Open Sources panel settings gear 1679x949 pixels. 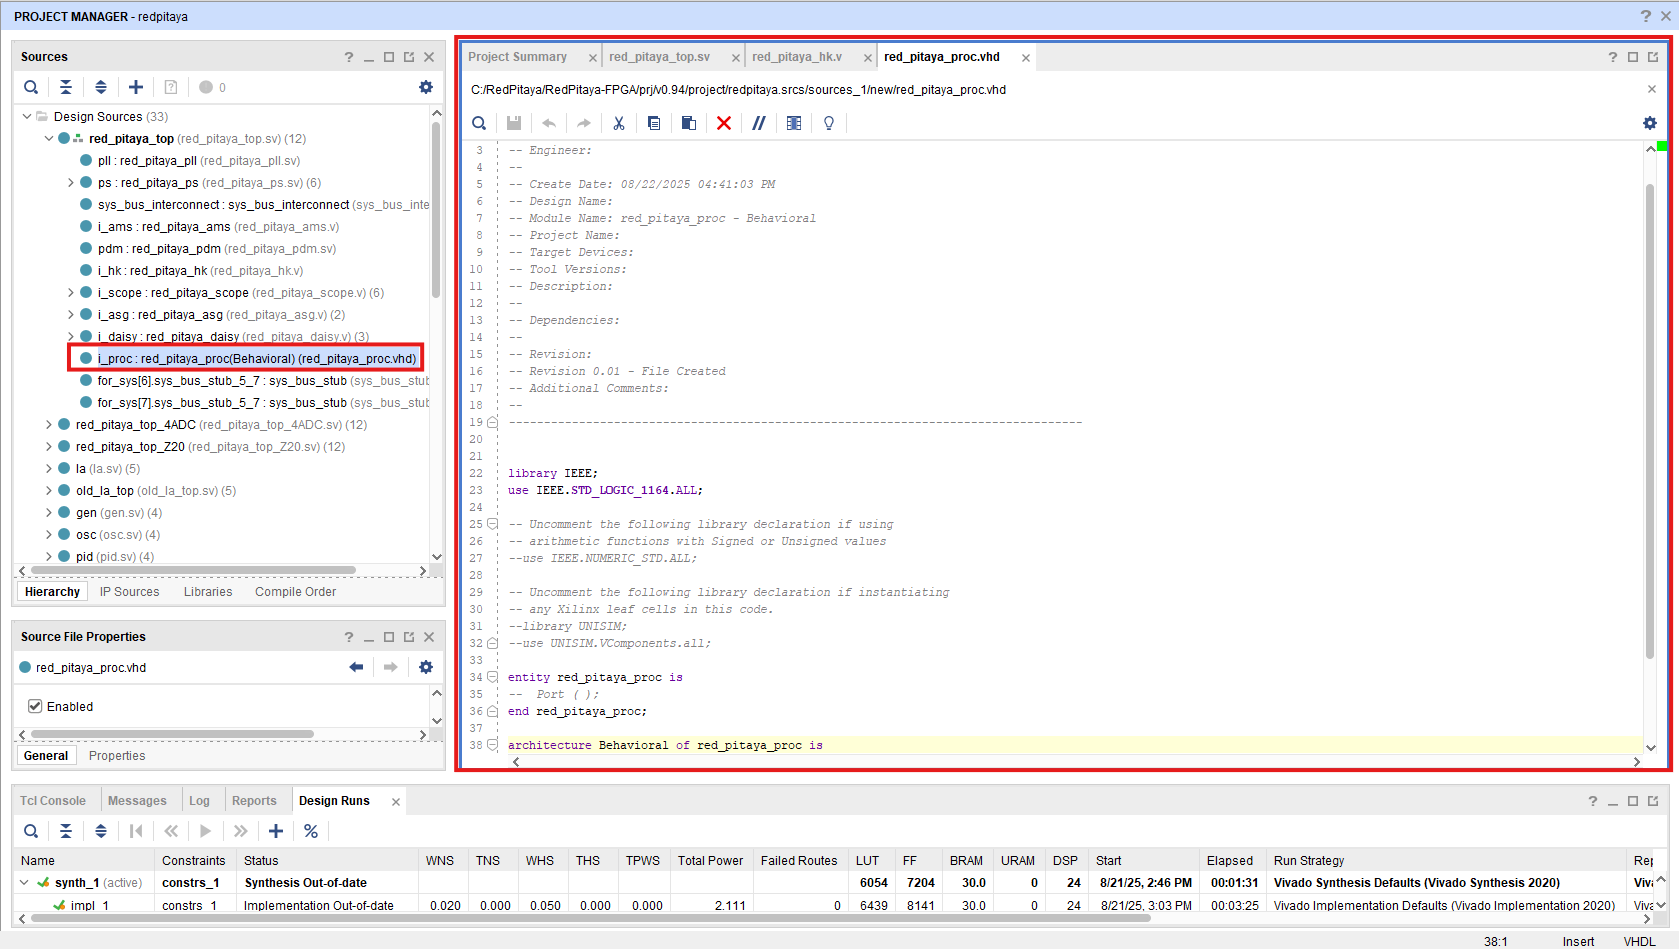click(426, 87)
